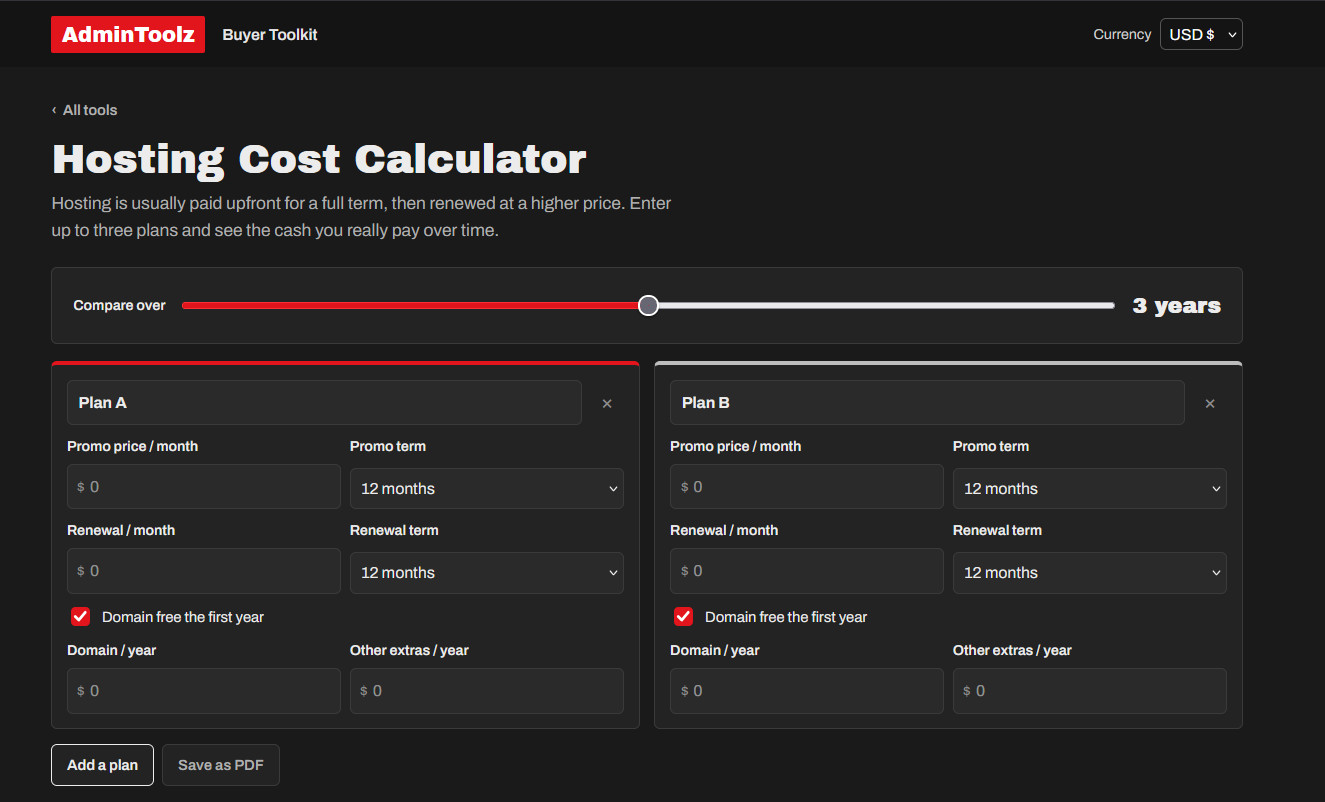This screenshot has height=802, width=1325.
Task: Click the Currency label in the header
Action: tap(1122, 34)
